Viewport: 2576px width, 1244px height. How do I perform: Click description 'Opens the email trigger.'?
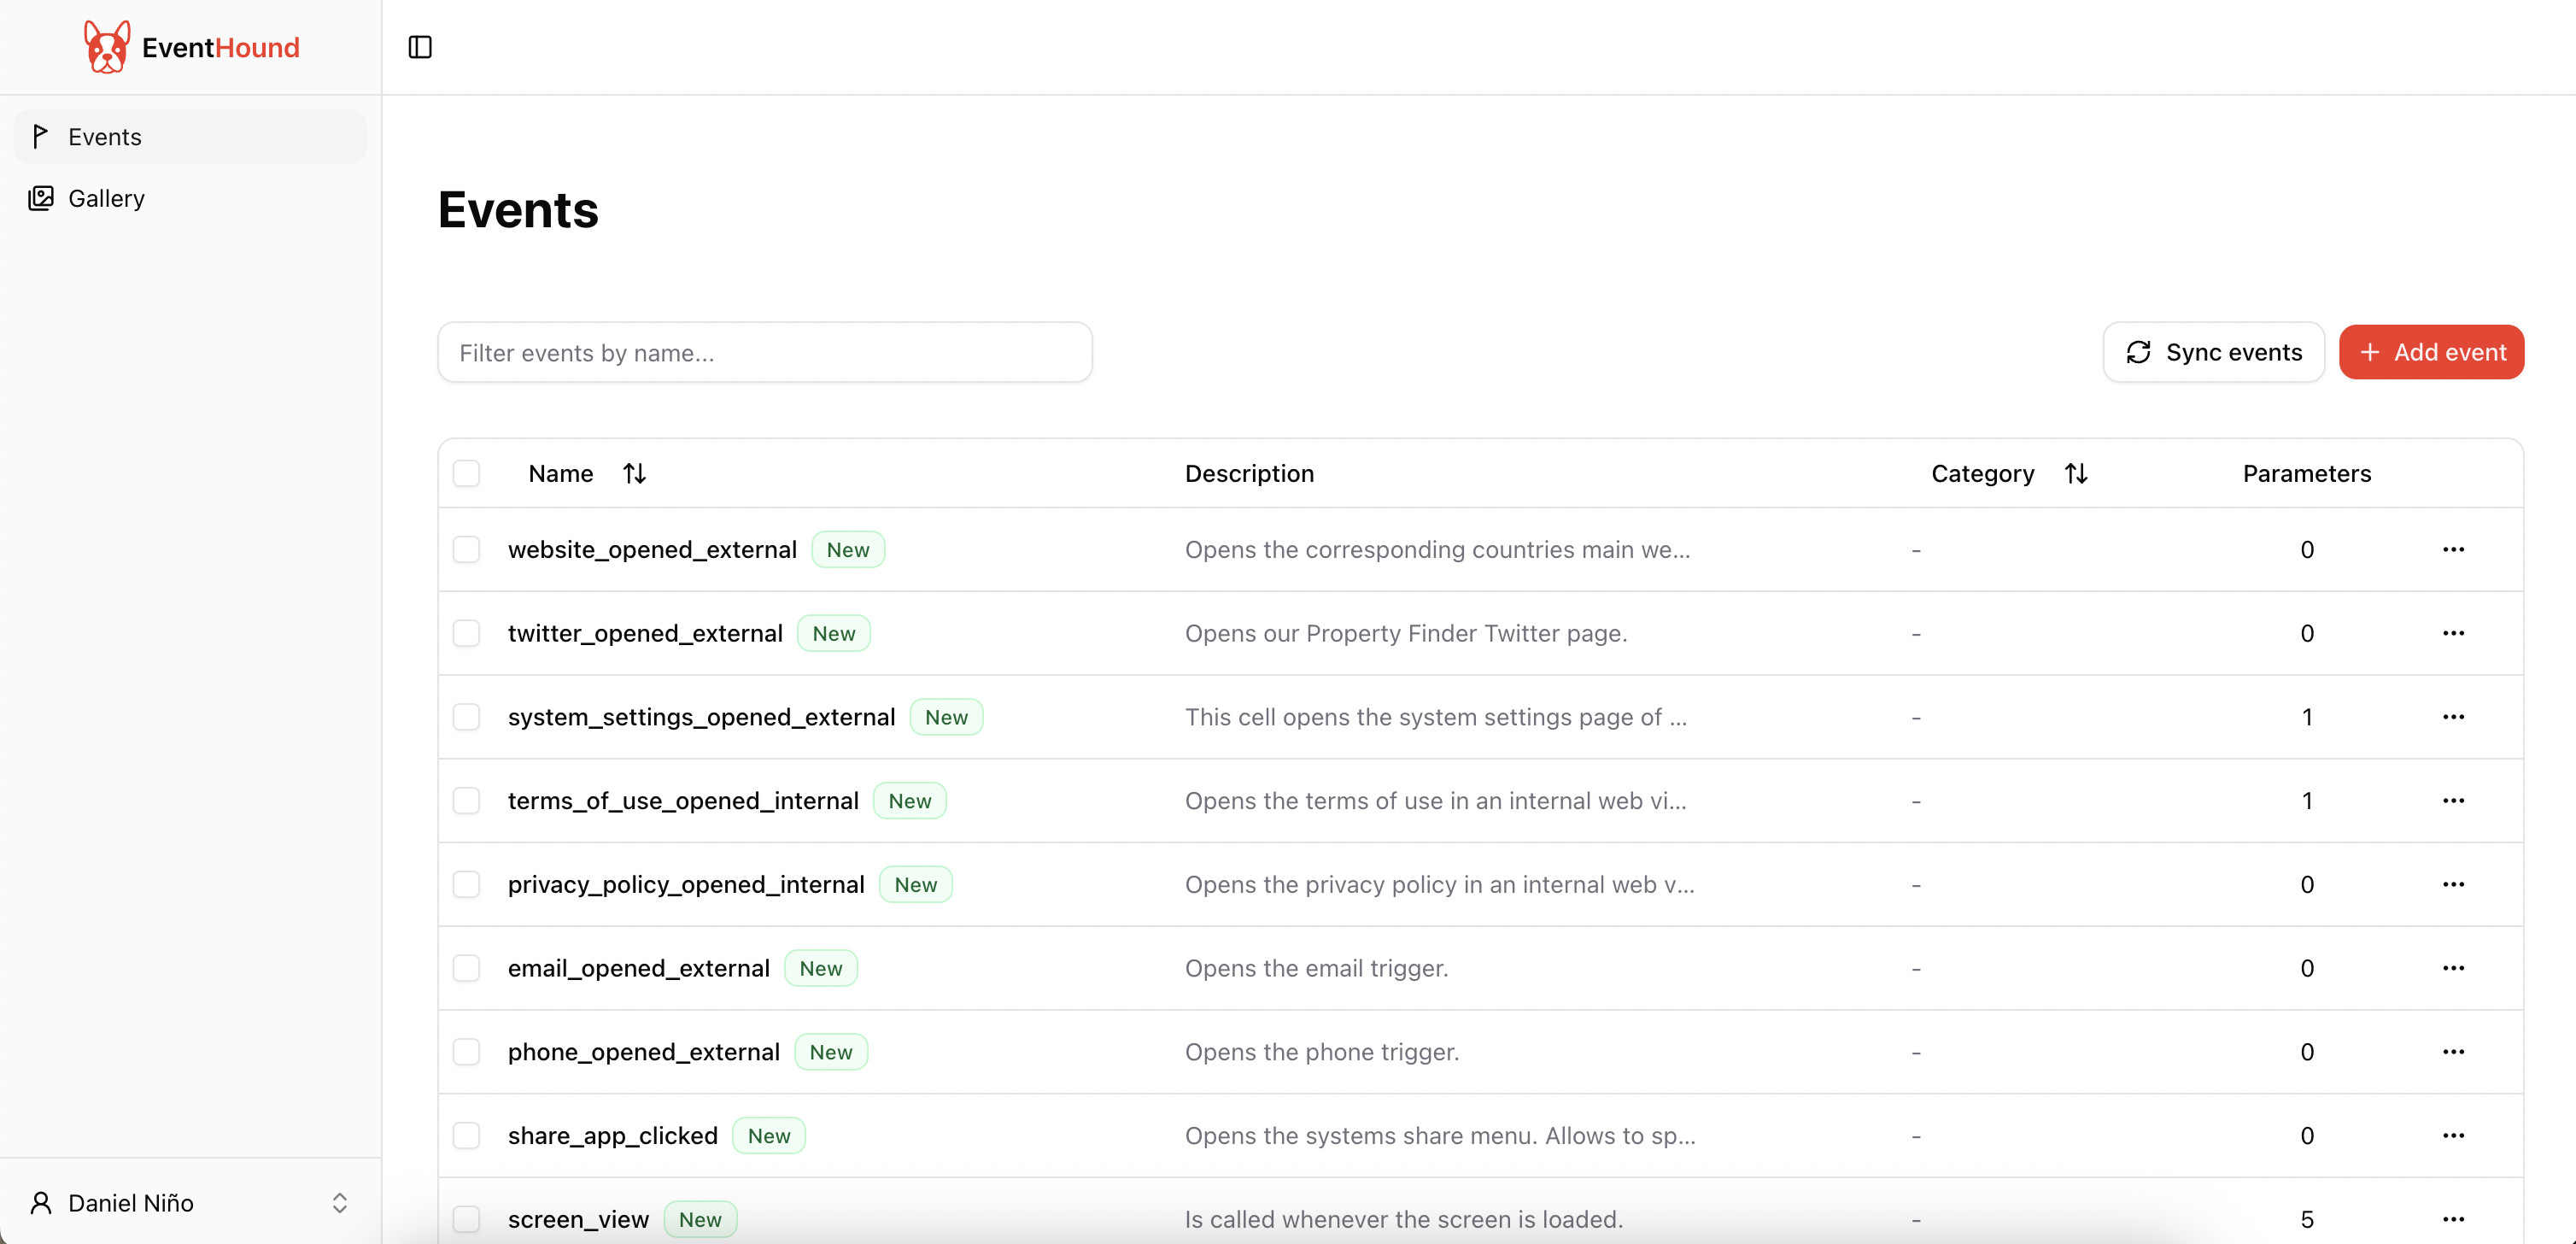click(1316, 968)
